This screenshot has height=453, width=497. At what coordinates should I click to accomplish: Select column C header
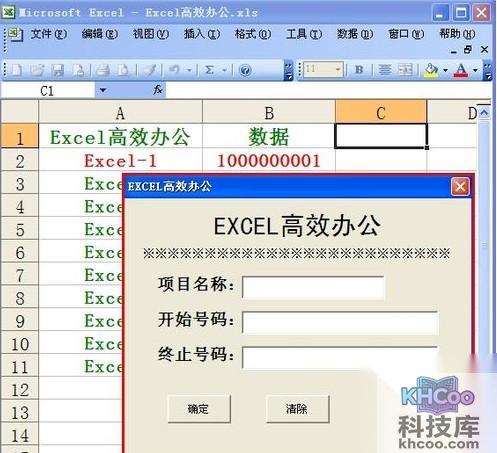click(381, 113)
